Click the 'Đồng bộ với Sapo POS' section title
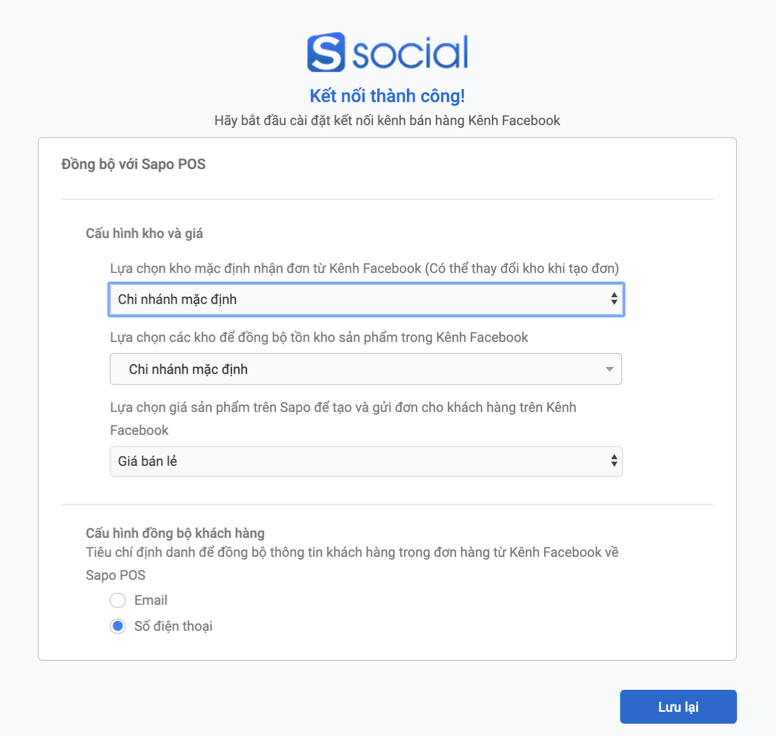The width and height of the screenshot is (777, 736). point(133,164)
